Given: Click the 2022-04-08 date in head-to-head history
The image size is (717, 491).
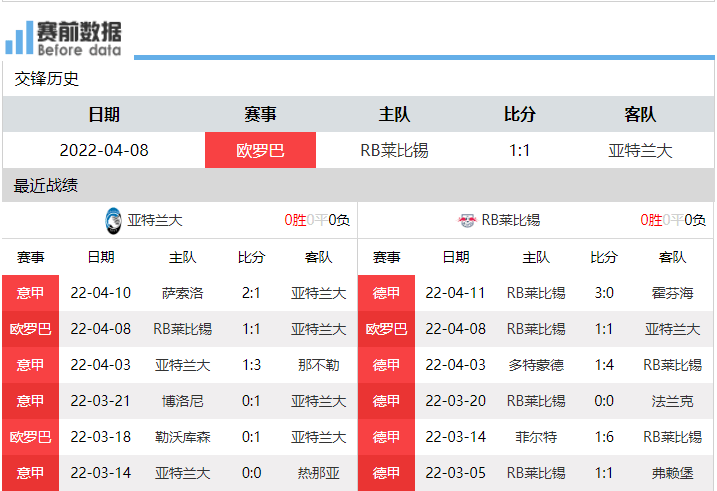Looking at the screenshot, I should pyautogui.click(x=104, y=150).
